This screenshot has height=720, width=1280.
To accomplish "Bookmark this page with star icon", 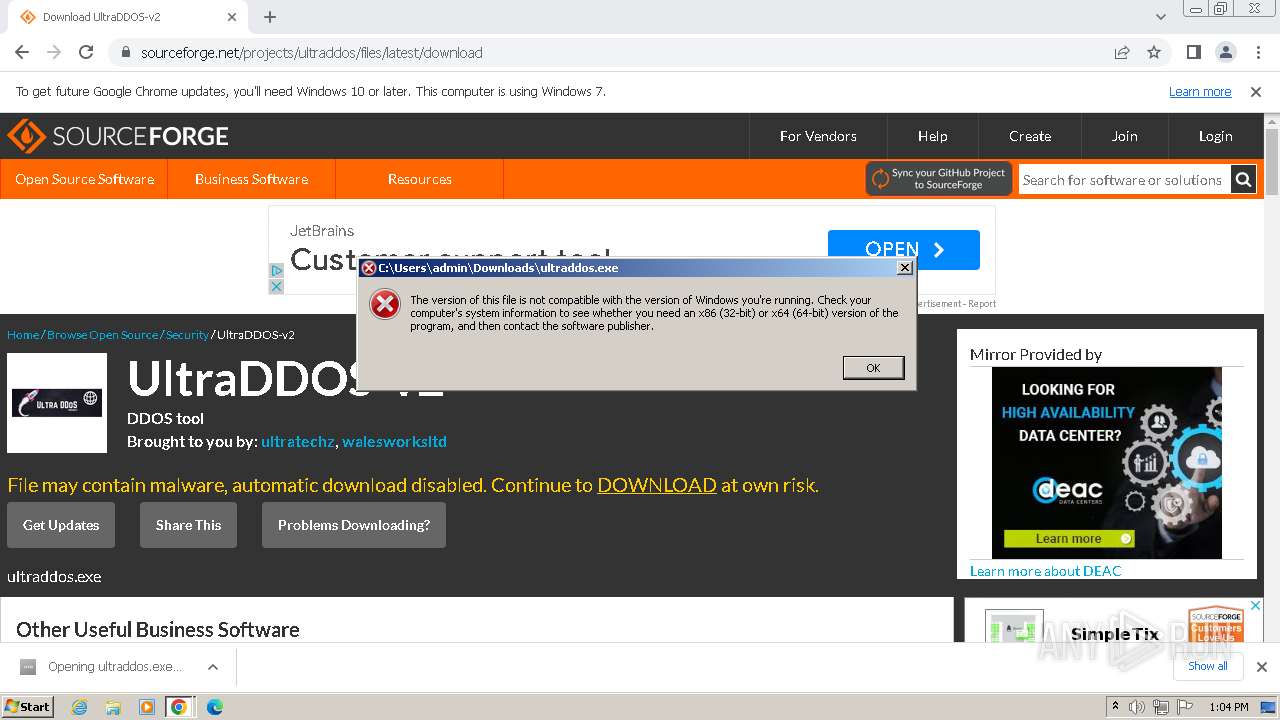I will coord(1154,52).
